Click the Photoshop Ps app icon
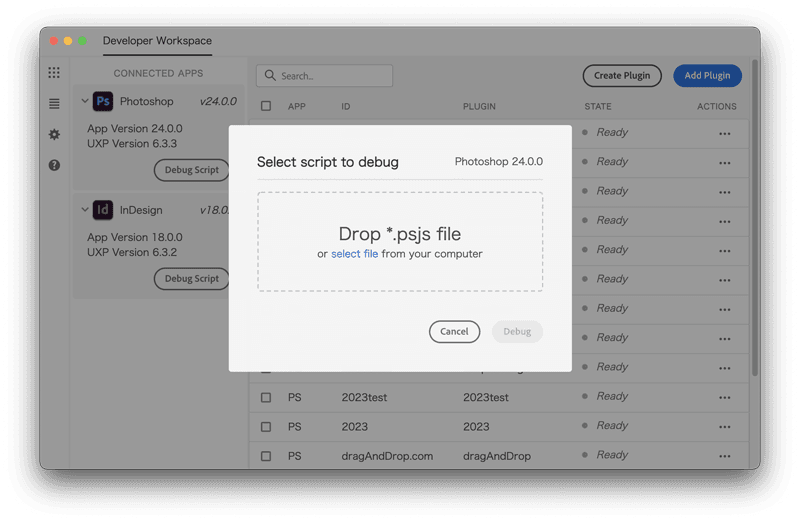 pos(103,101)
